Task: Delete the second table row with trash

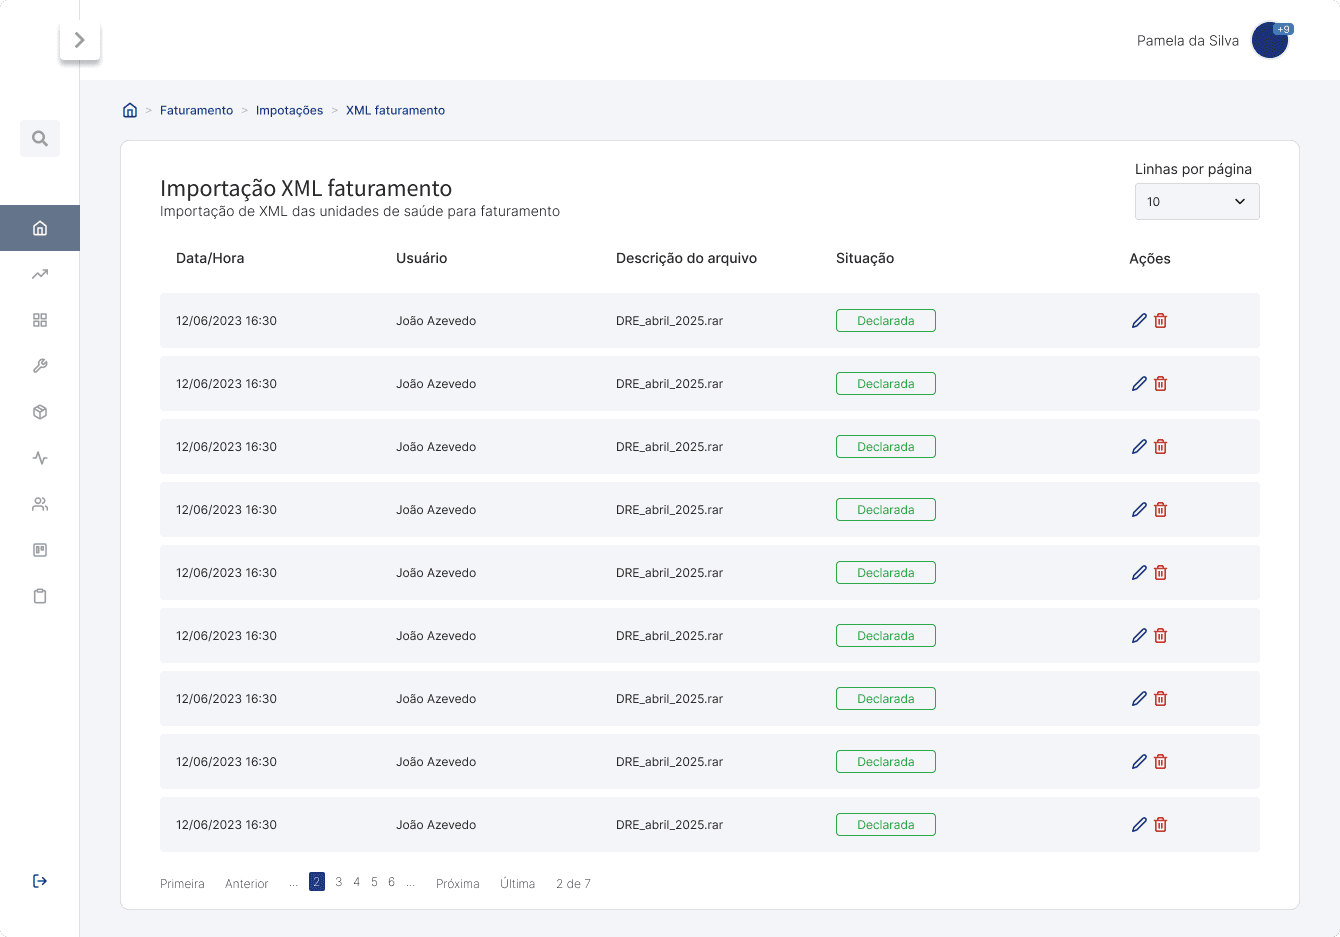Action: (x=1161, y=384)
